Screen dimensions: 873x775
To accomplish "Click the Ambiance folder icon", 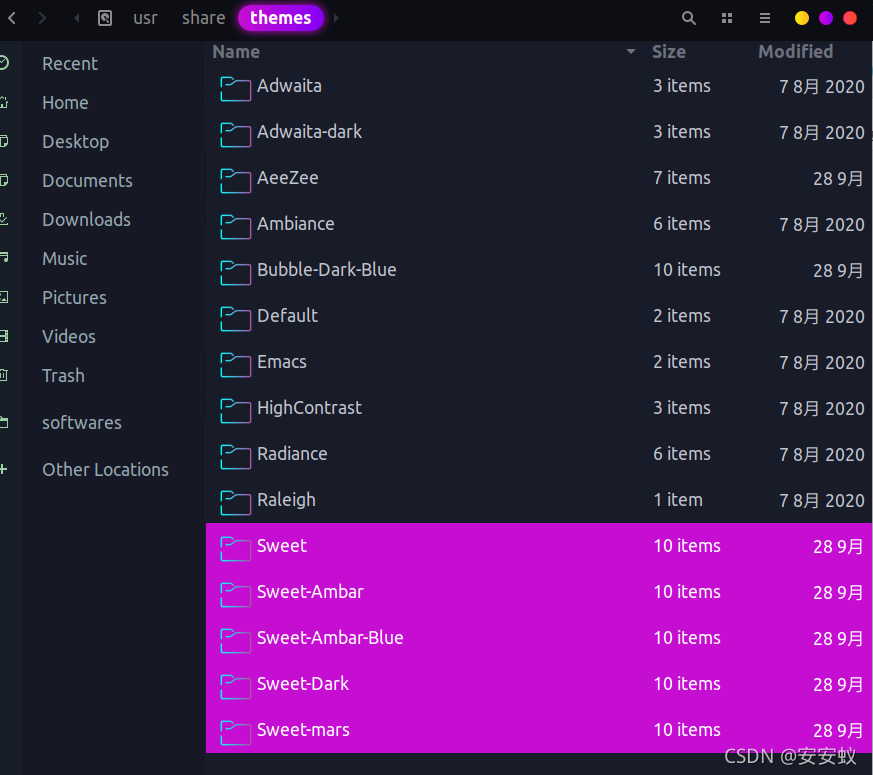I will coord(235,227).
